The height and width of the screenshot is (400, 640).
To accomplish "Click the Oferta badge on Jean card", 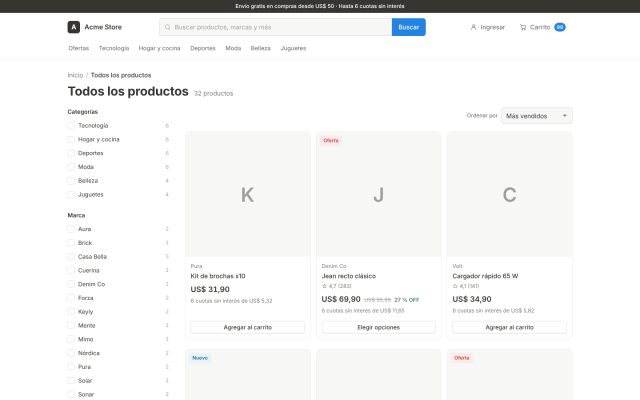I will (x=331, y=140).
